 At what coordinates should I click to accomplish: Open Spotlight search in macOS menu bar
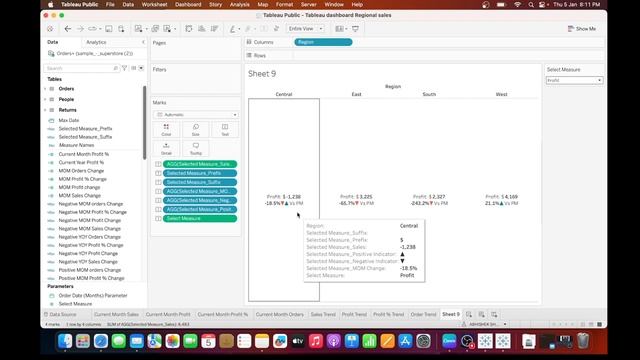pos(531,4)
